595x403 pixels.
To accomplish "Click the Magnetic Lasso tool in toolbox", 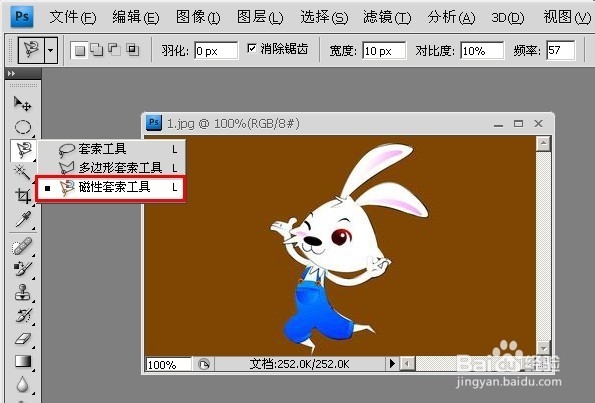I will pos(23,150).
